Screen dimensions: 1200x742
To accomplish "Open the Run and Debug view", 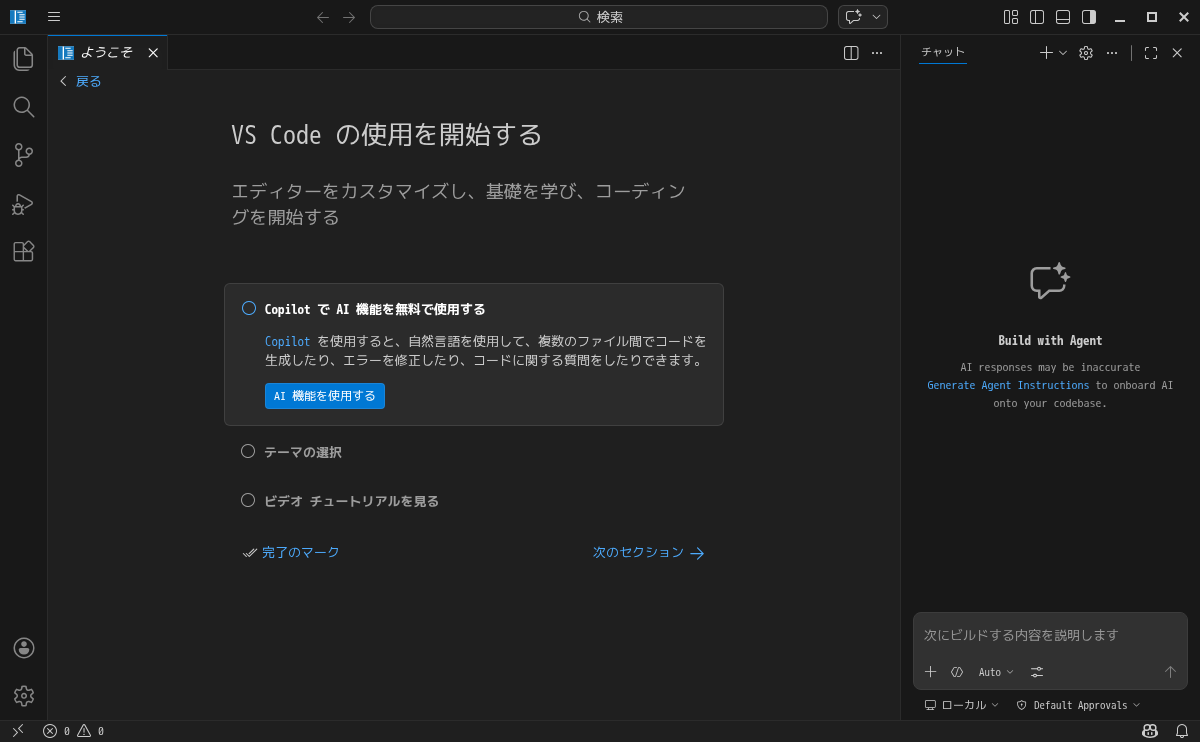I will coord(23,203).
